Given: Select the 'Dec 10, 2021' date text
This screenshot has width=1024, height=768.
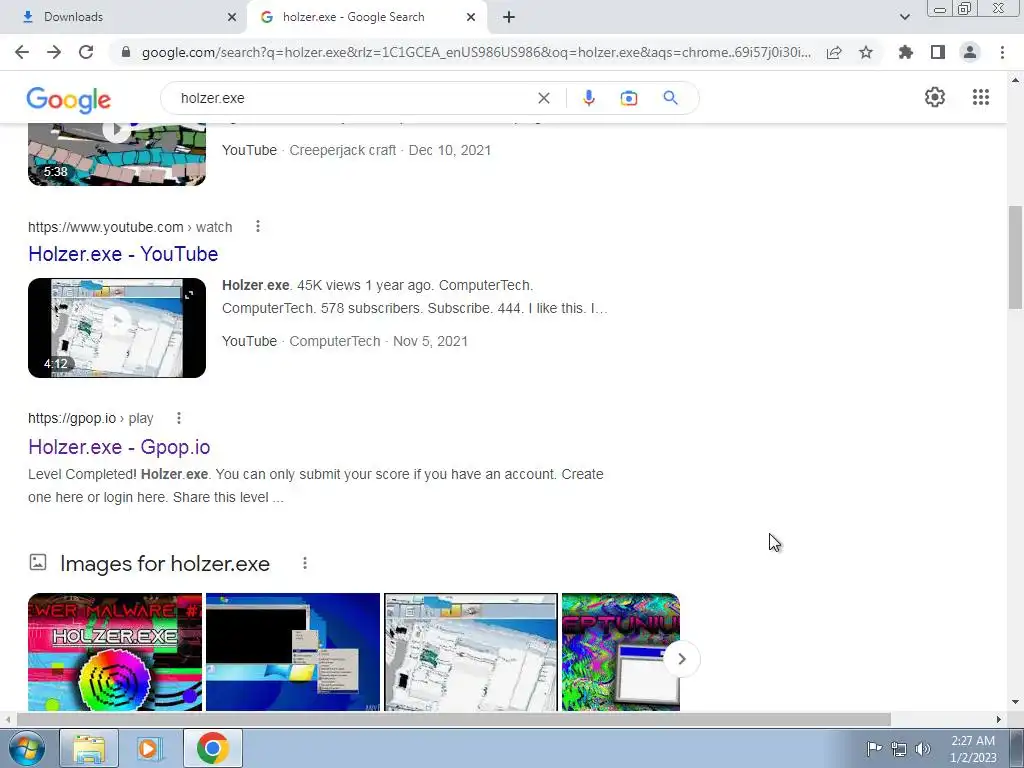Looking at the screenshot, I should click(450, 150).
